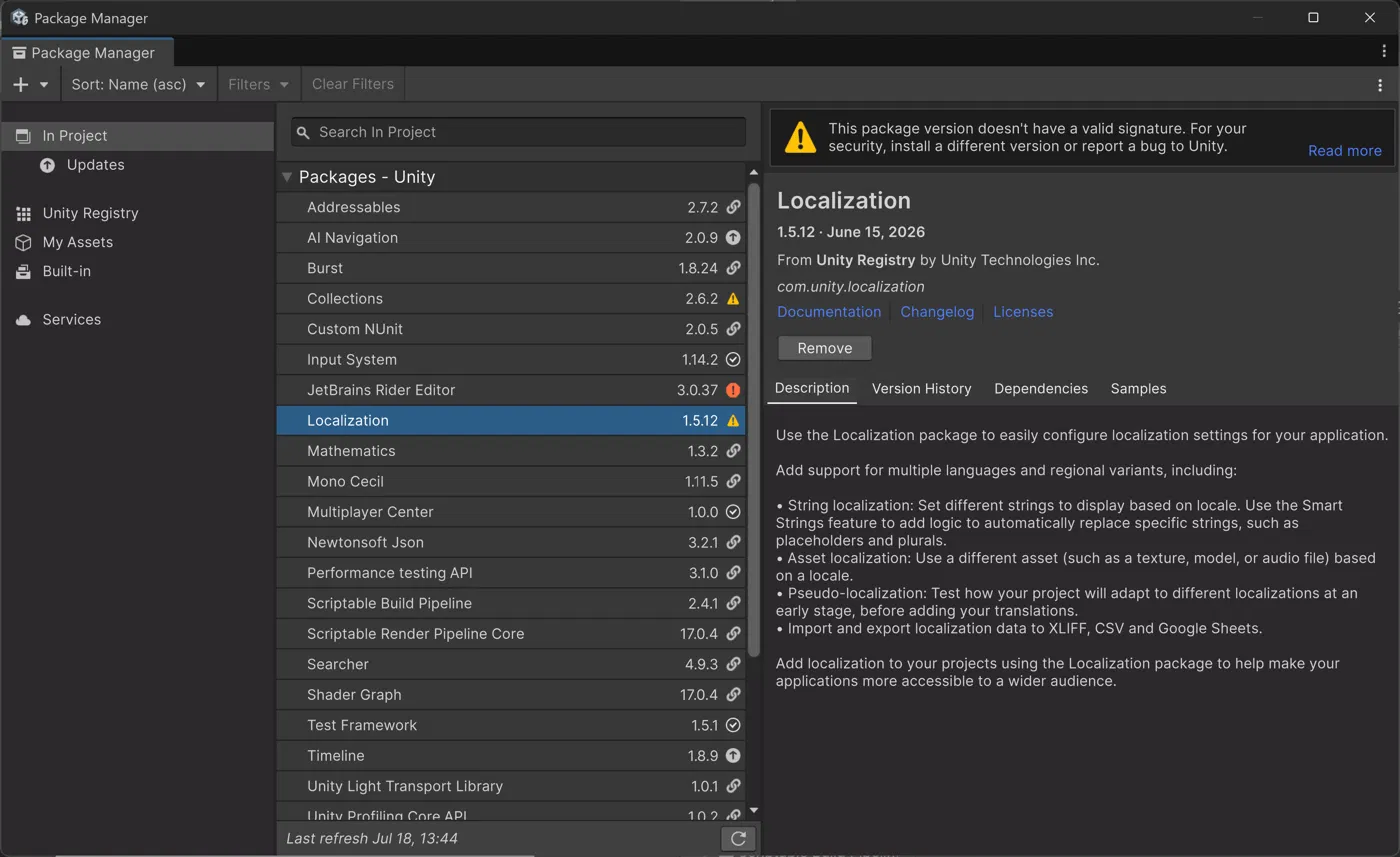Click the Clear Filters button
The image size is (1400, 857).
point(353,84)
